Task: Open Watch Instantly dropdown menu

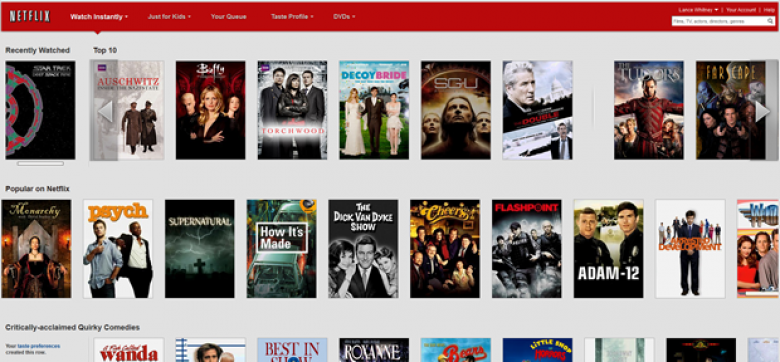Action: (x=99, y=17)
